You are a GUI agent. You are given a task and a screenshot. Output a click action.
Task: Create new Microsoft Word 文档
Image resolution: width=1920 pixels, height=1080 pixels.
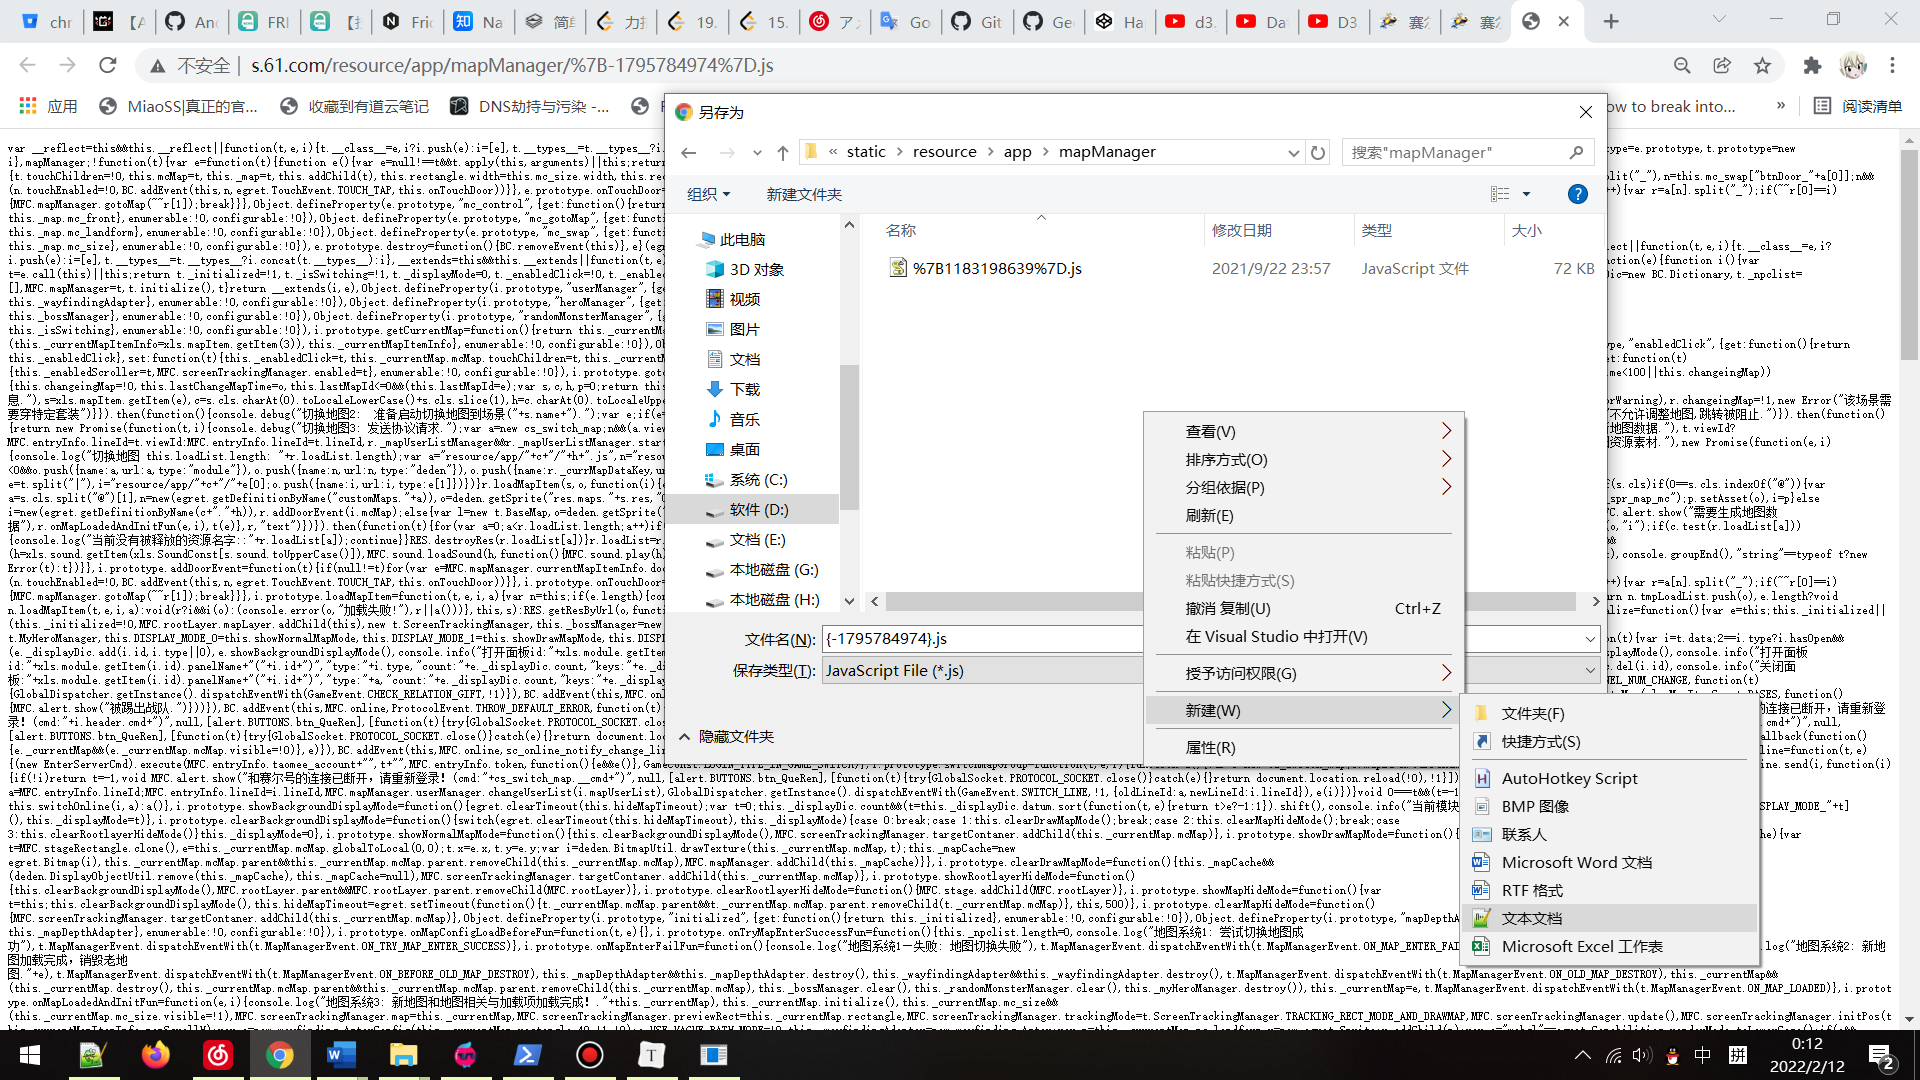coord(1610,862)
